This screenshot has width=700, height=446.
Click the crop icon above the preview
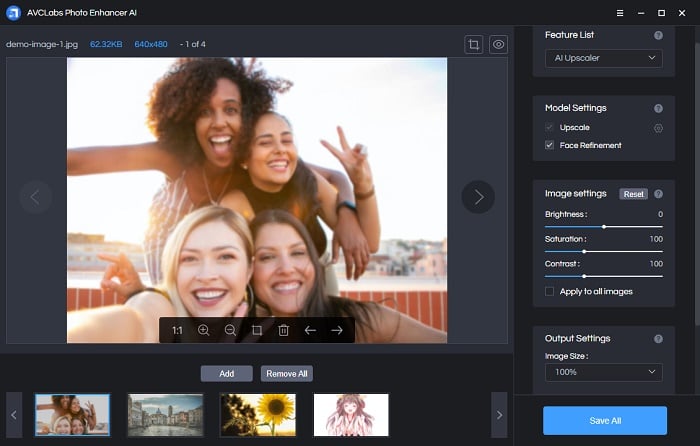point(474,45)
